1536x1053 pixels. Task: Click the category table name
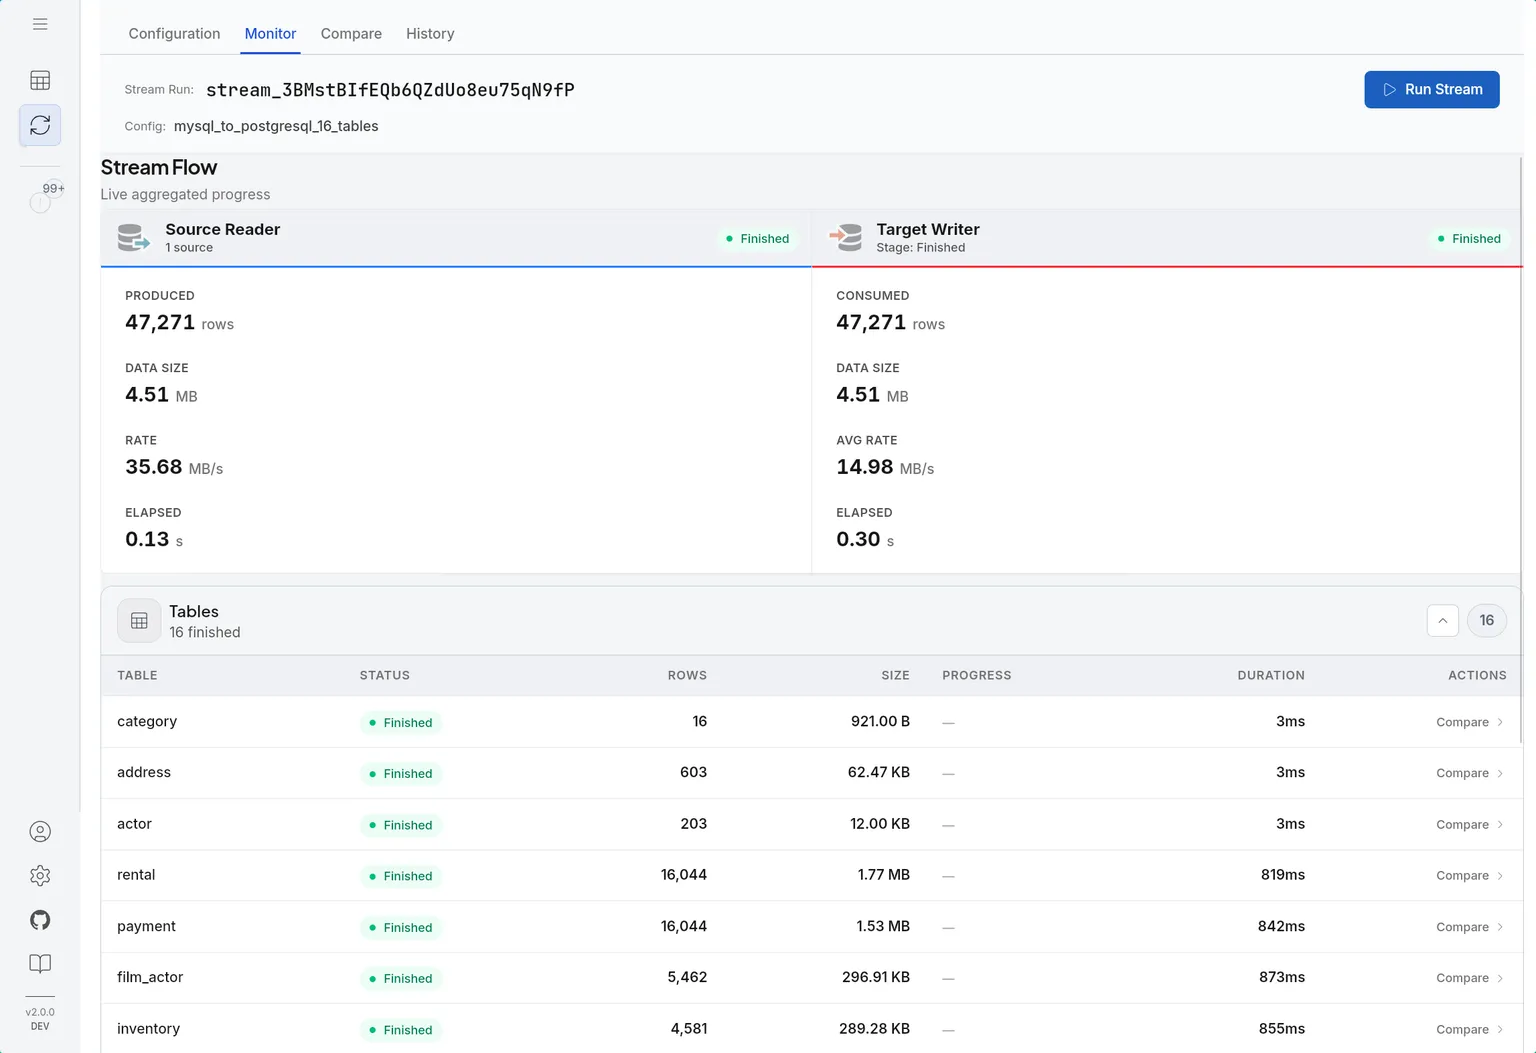(147, 722)
